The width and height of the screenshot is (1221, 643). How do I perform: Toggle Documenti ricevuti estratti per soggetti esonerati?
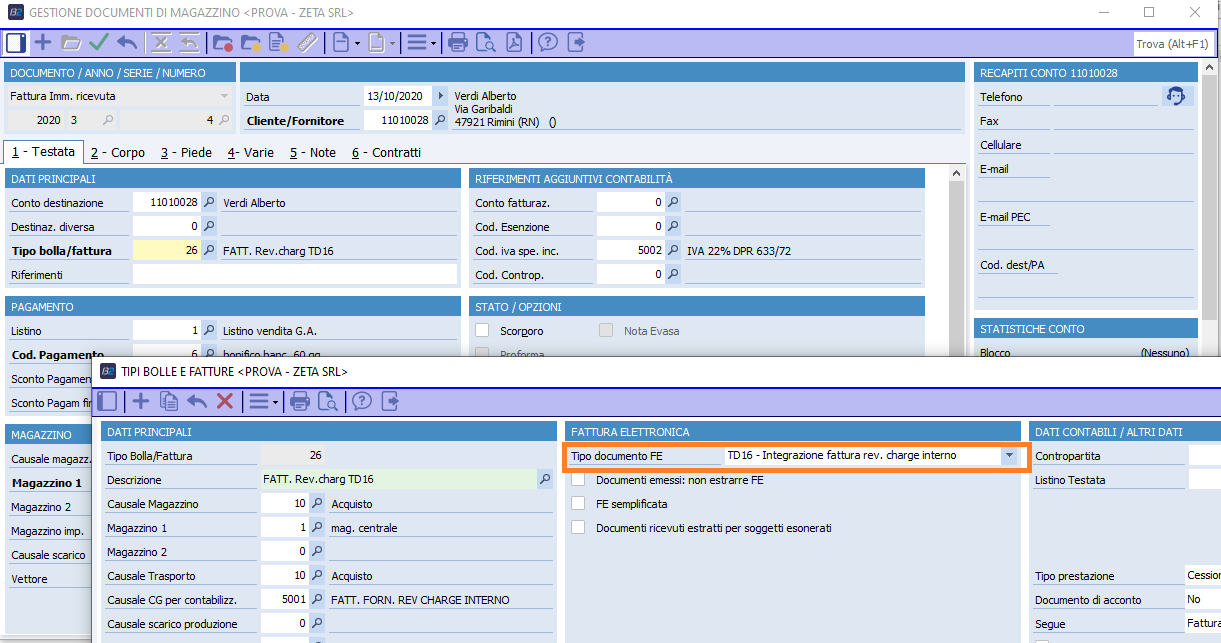[x=578, y=528]
